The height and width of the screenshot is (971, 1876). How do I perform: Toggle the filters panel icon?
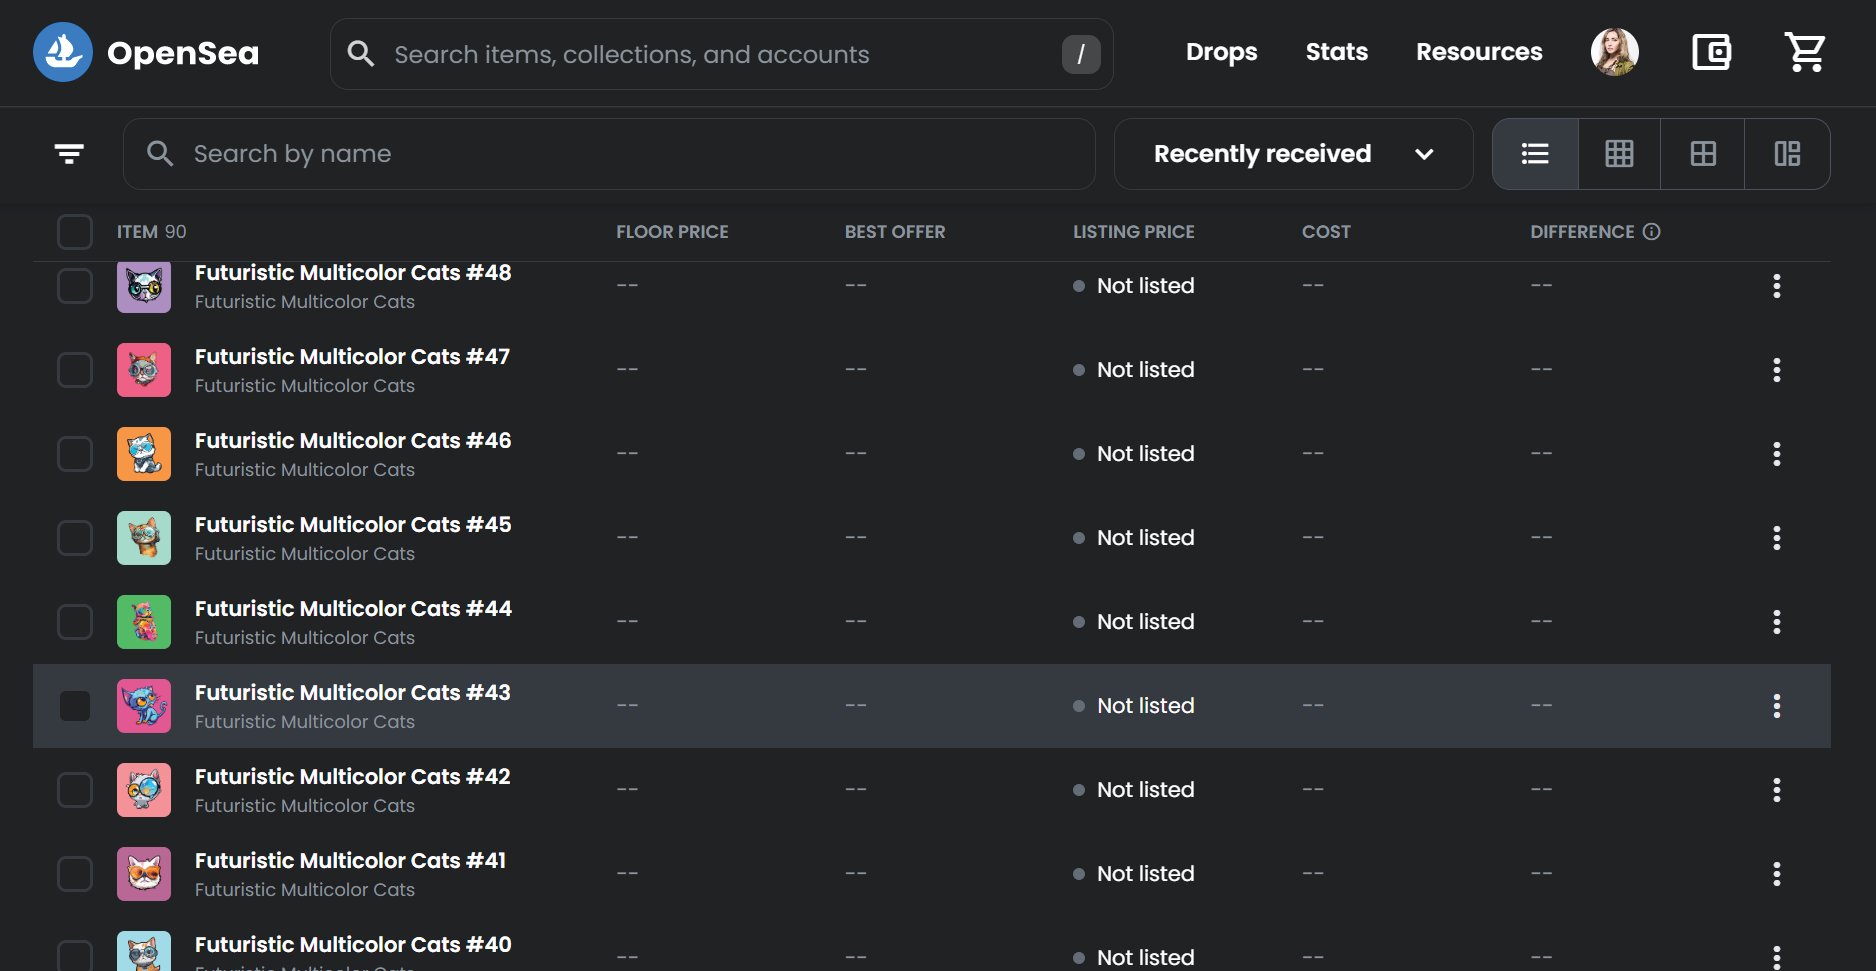point(69,154)
